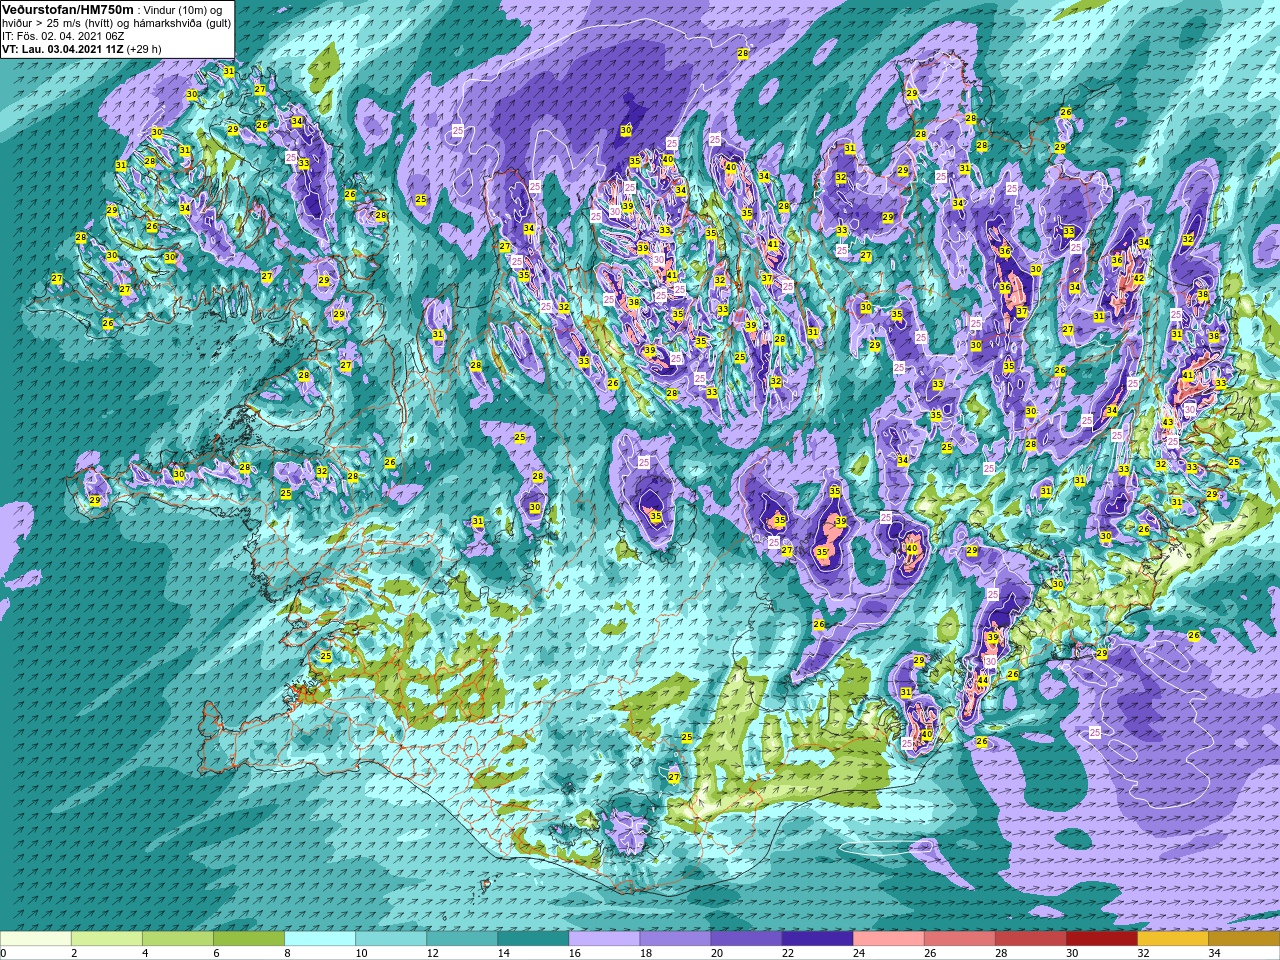Click the 'VT: Lau. 03.04.2021 11Z (+29 h)' line
Image resolution: width=1280 pixels, height=960 pixels.
(x=81, y=49)
